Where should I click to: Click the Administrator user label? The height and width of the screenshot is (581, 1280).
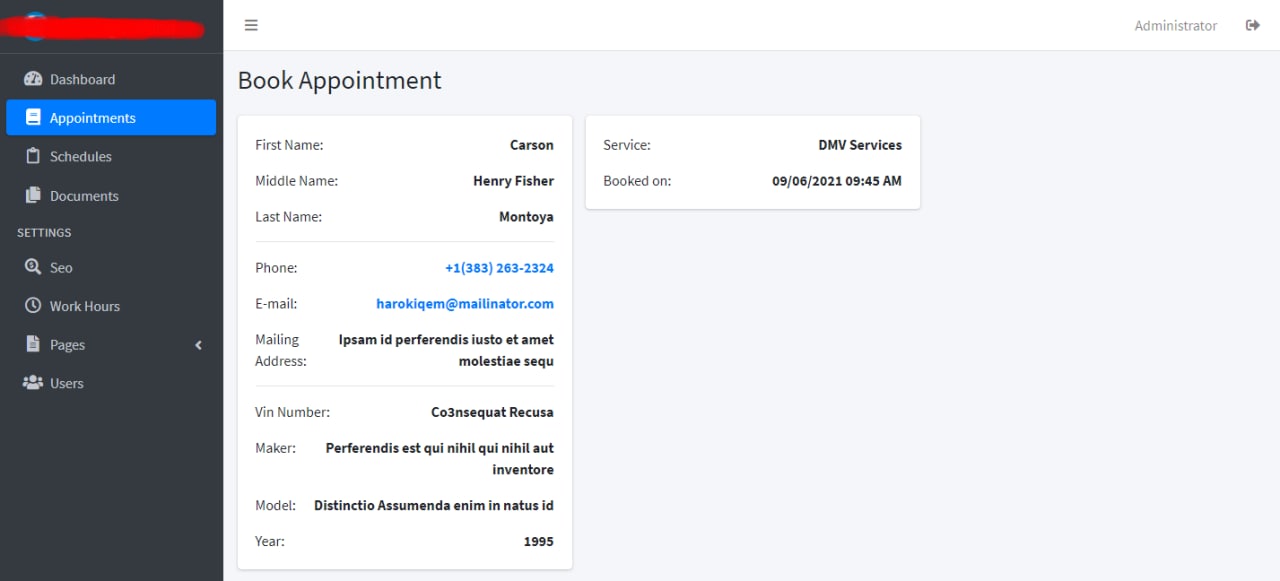[1176, 26]
